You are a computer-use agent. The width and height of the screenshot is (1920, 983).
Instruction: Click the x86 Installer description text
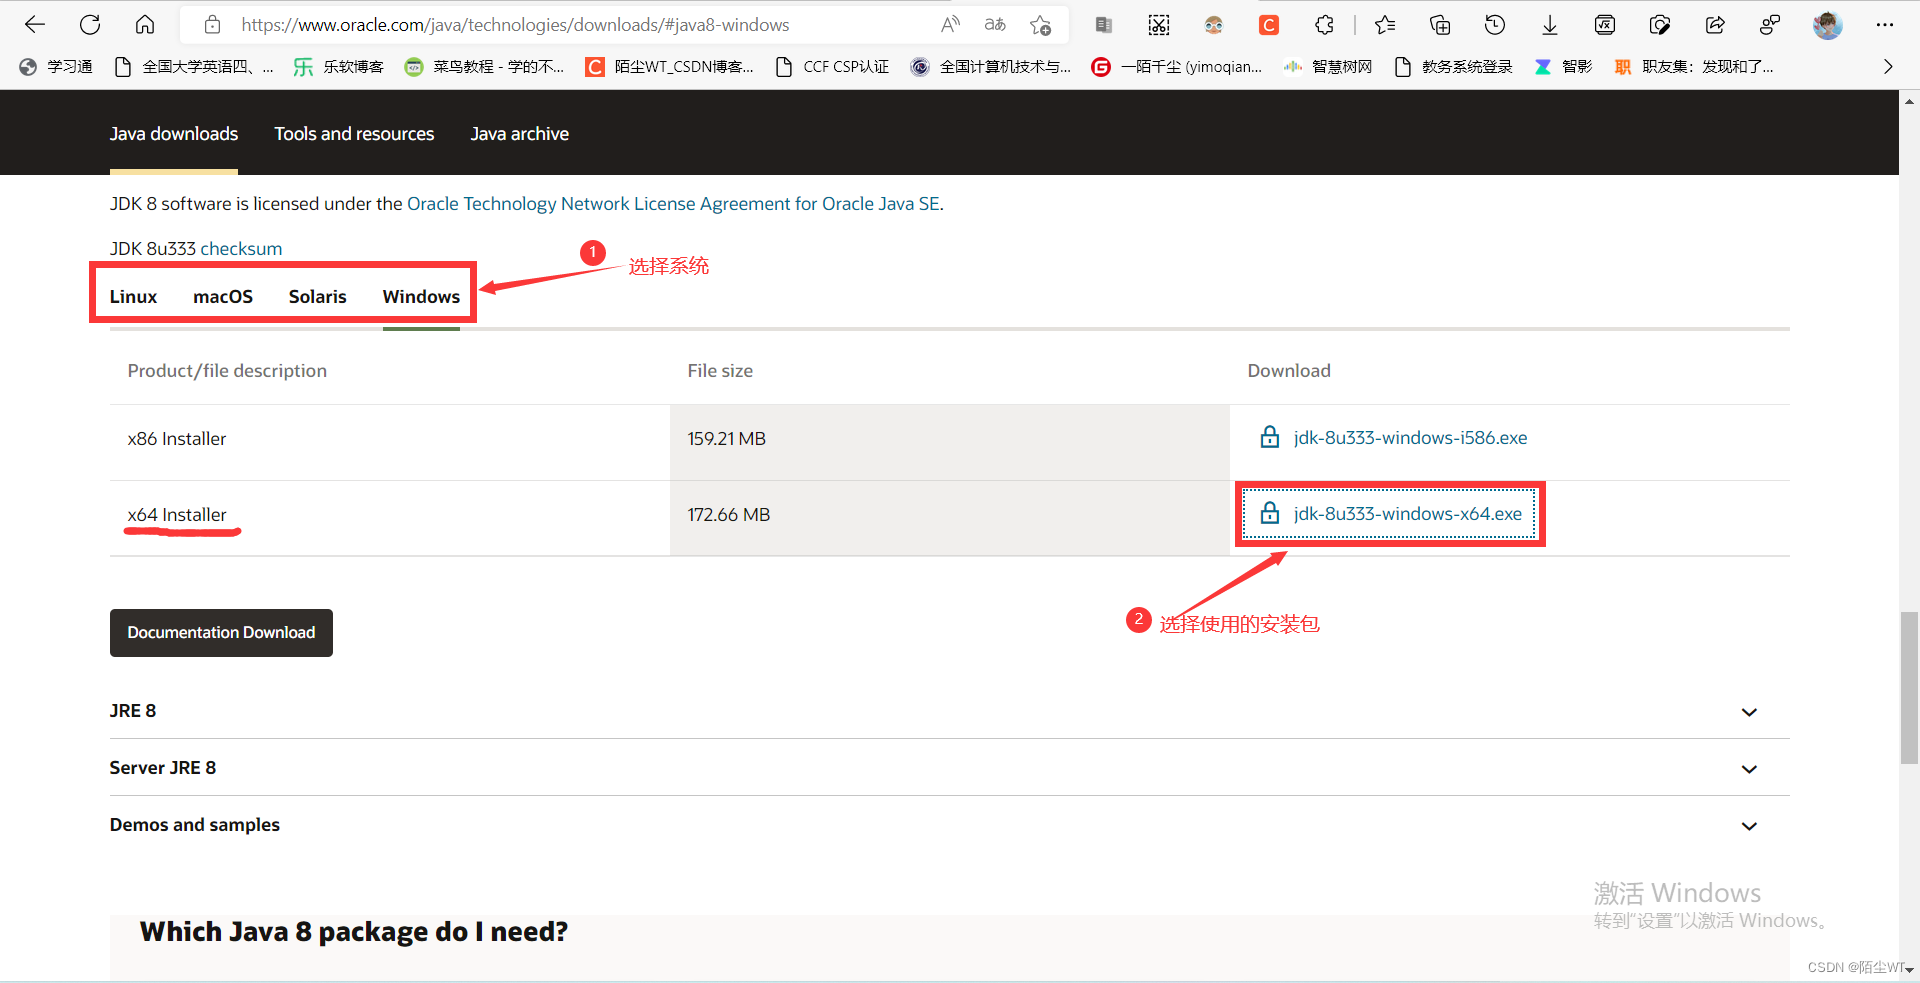coord(177,439)
